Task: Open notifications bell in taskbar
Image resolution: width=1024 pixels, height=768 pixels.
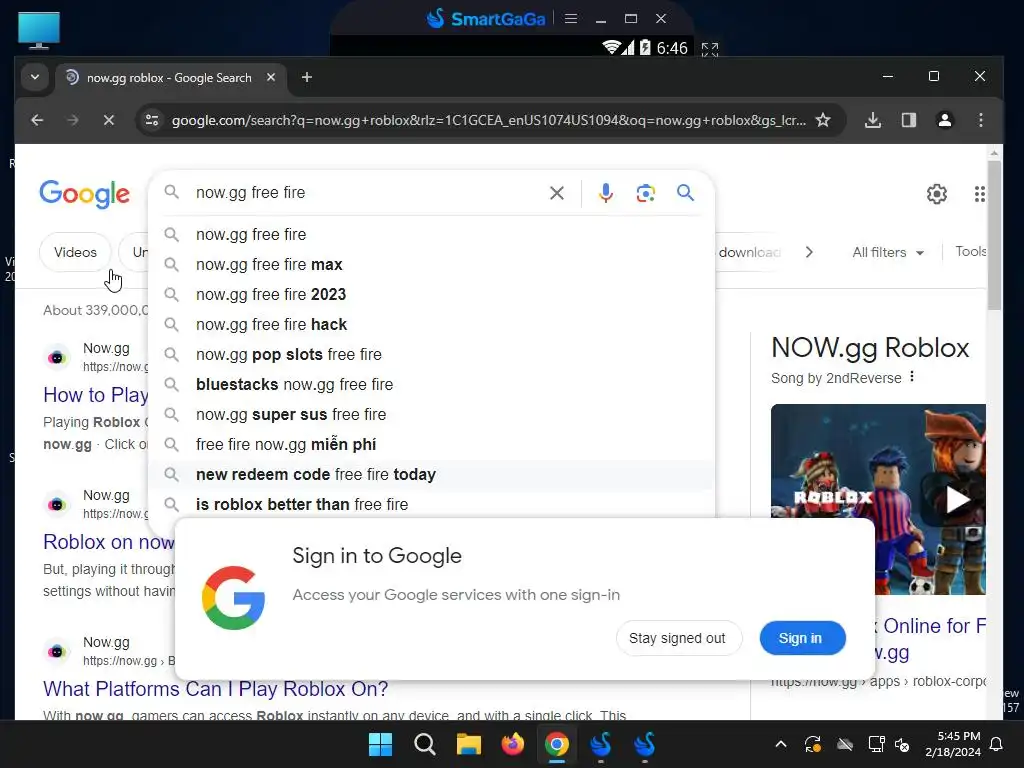Action: coord(997,744)
